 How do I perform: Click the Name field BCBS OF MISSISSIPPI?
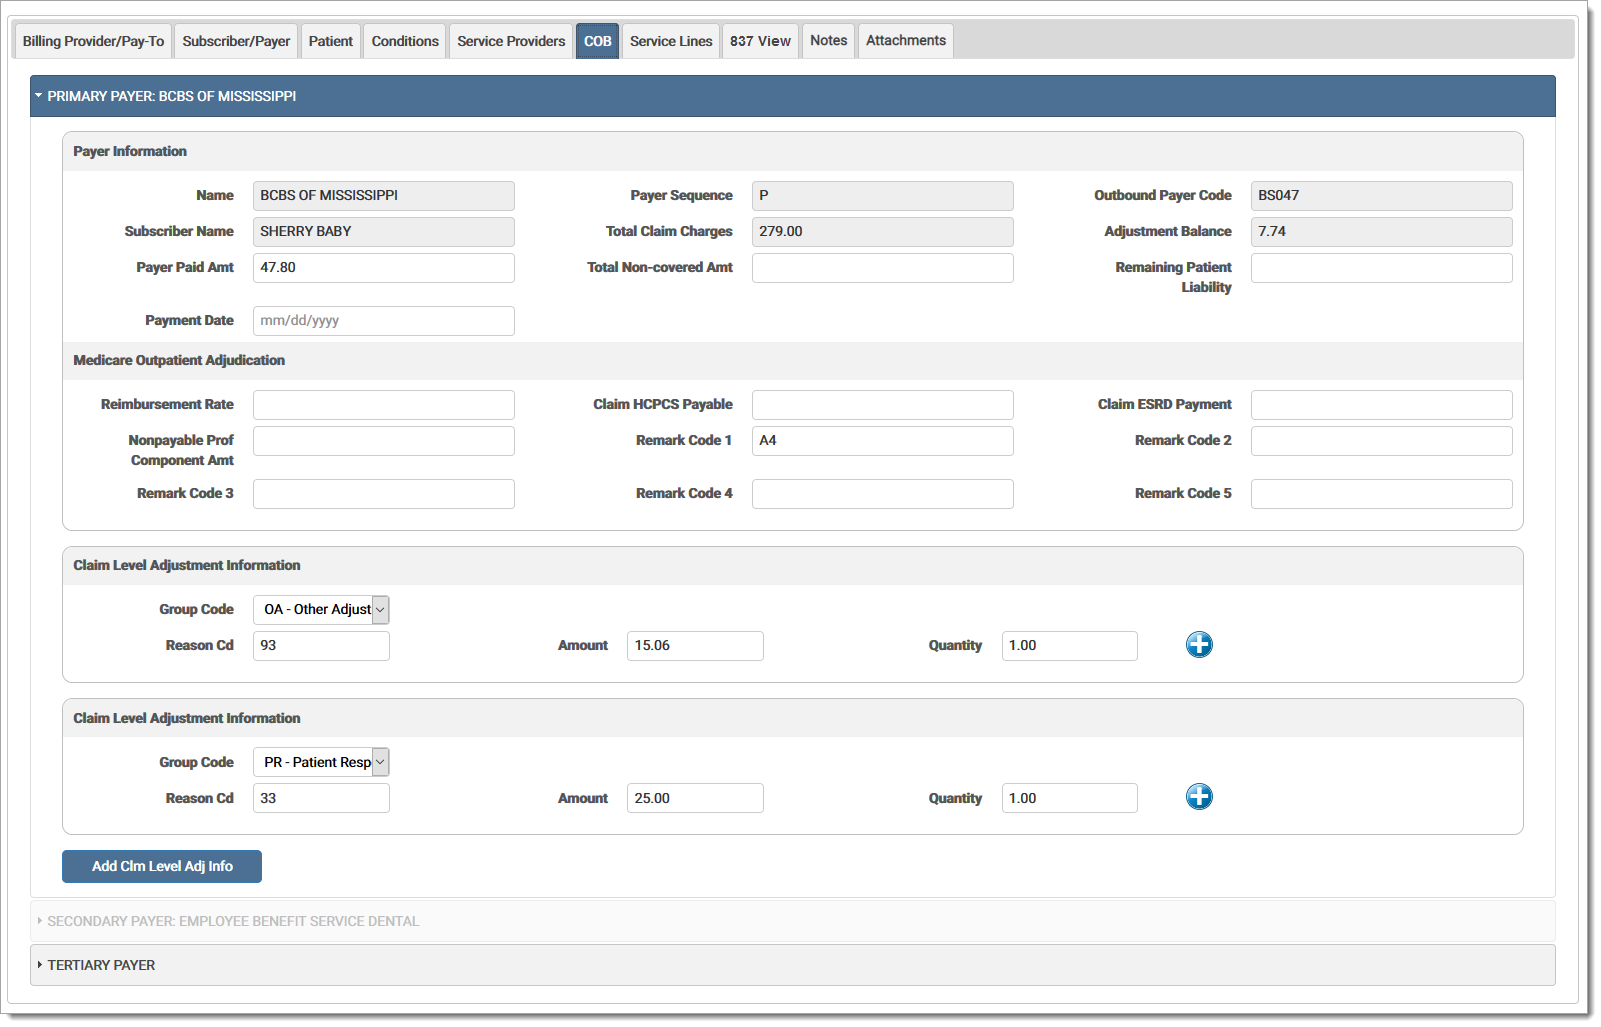tap(384, 196)
